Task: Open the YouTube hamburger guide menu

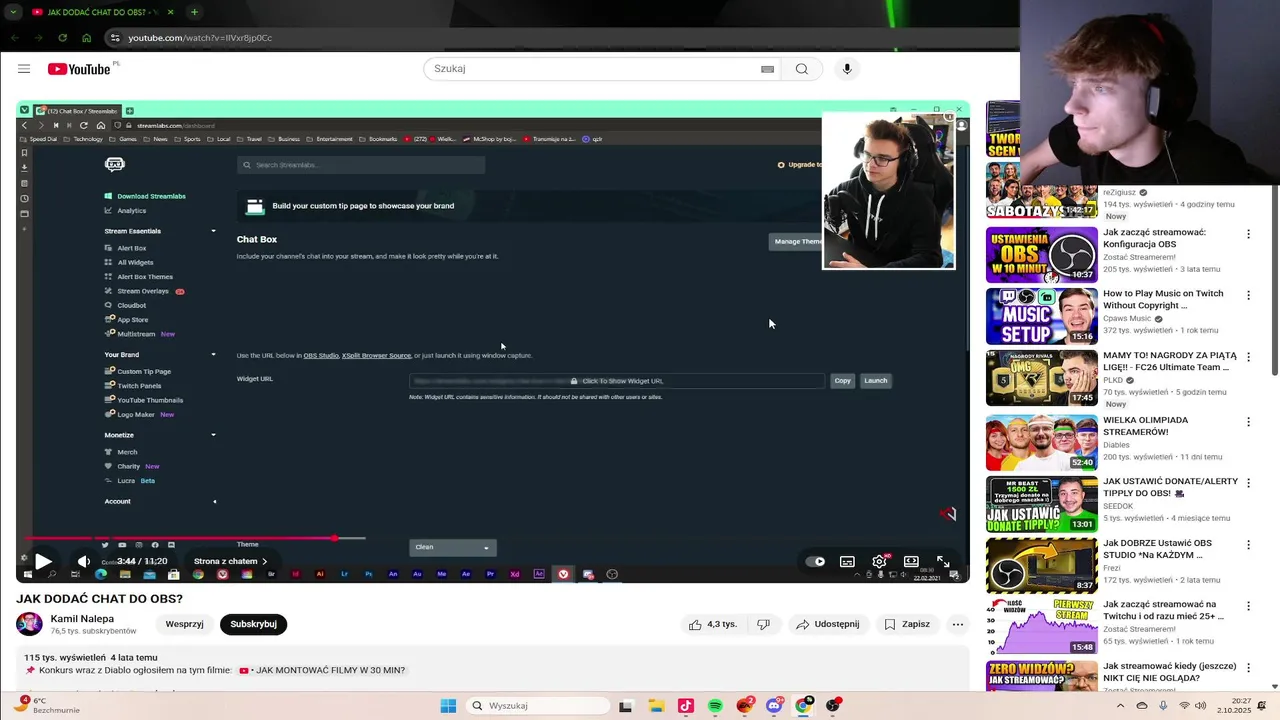Action: click(x=24, y=69)
